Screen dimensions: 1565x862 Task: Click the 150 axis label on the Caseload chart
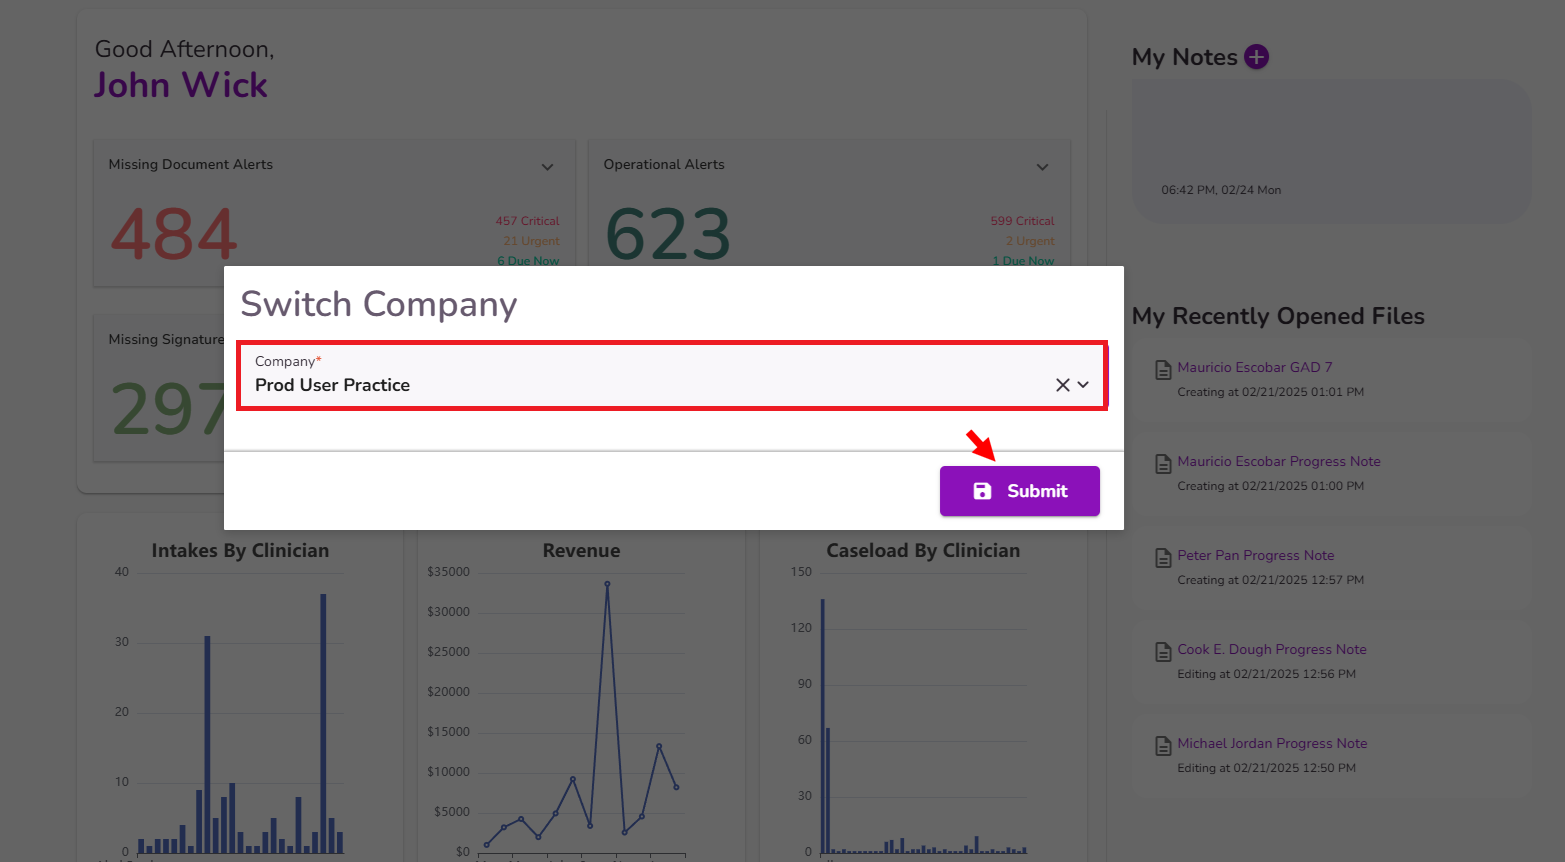pyautogui.click(x=801, y=572)
